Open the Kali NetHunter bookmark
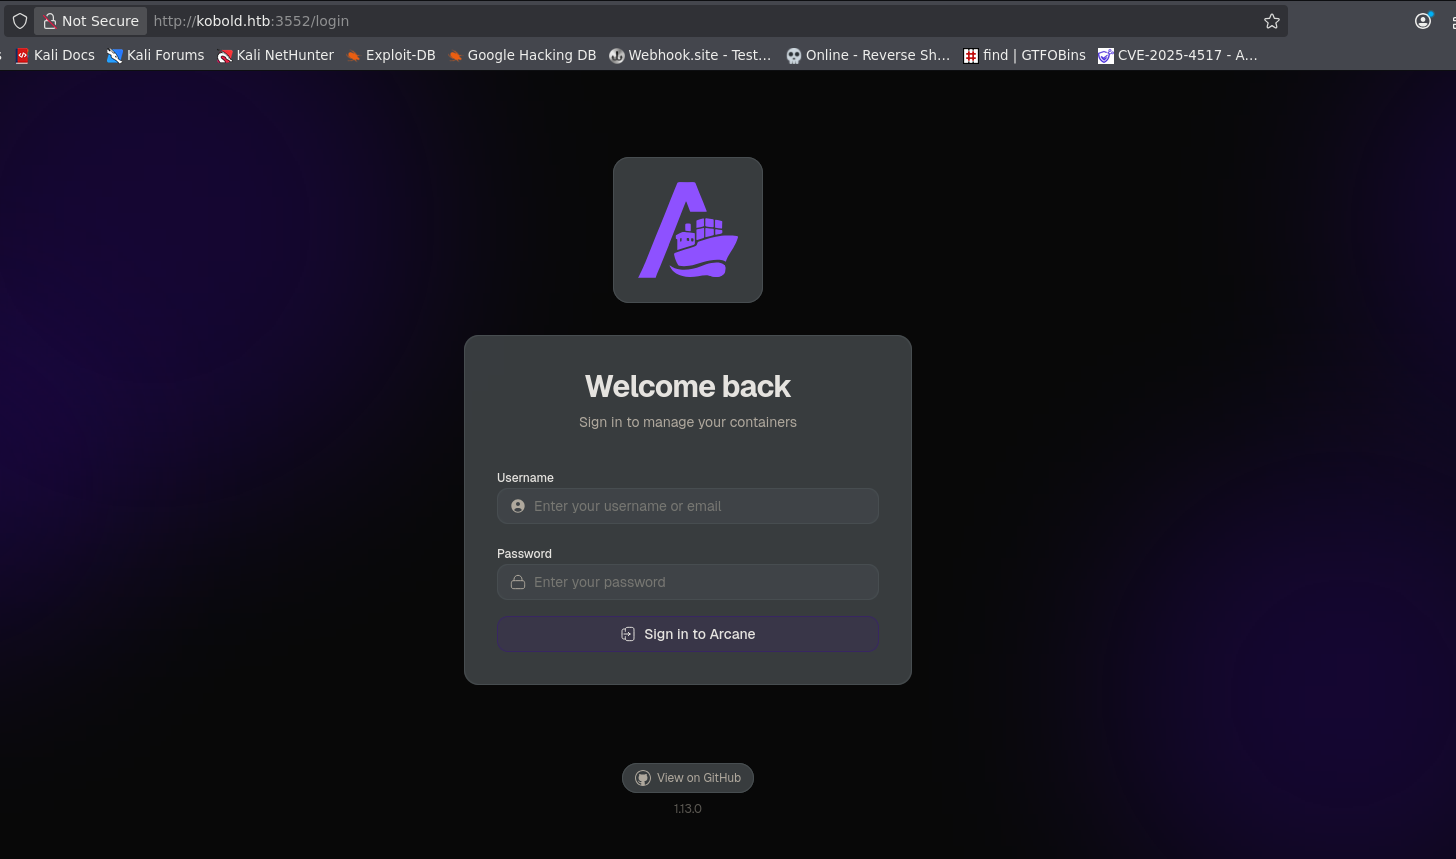 click(x=275, y=55)
